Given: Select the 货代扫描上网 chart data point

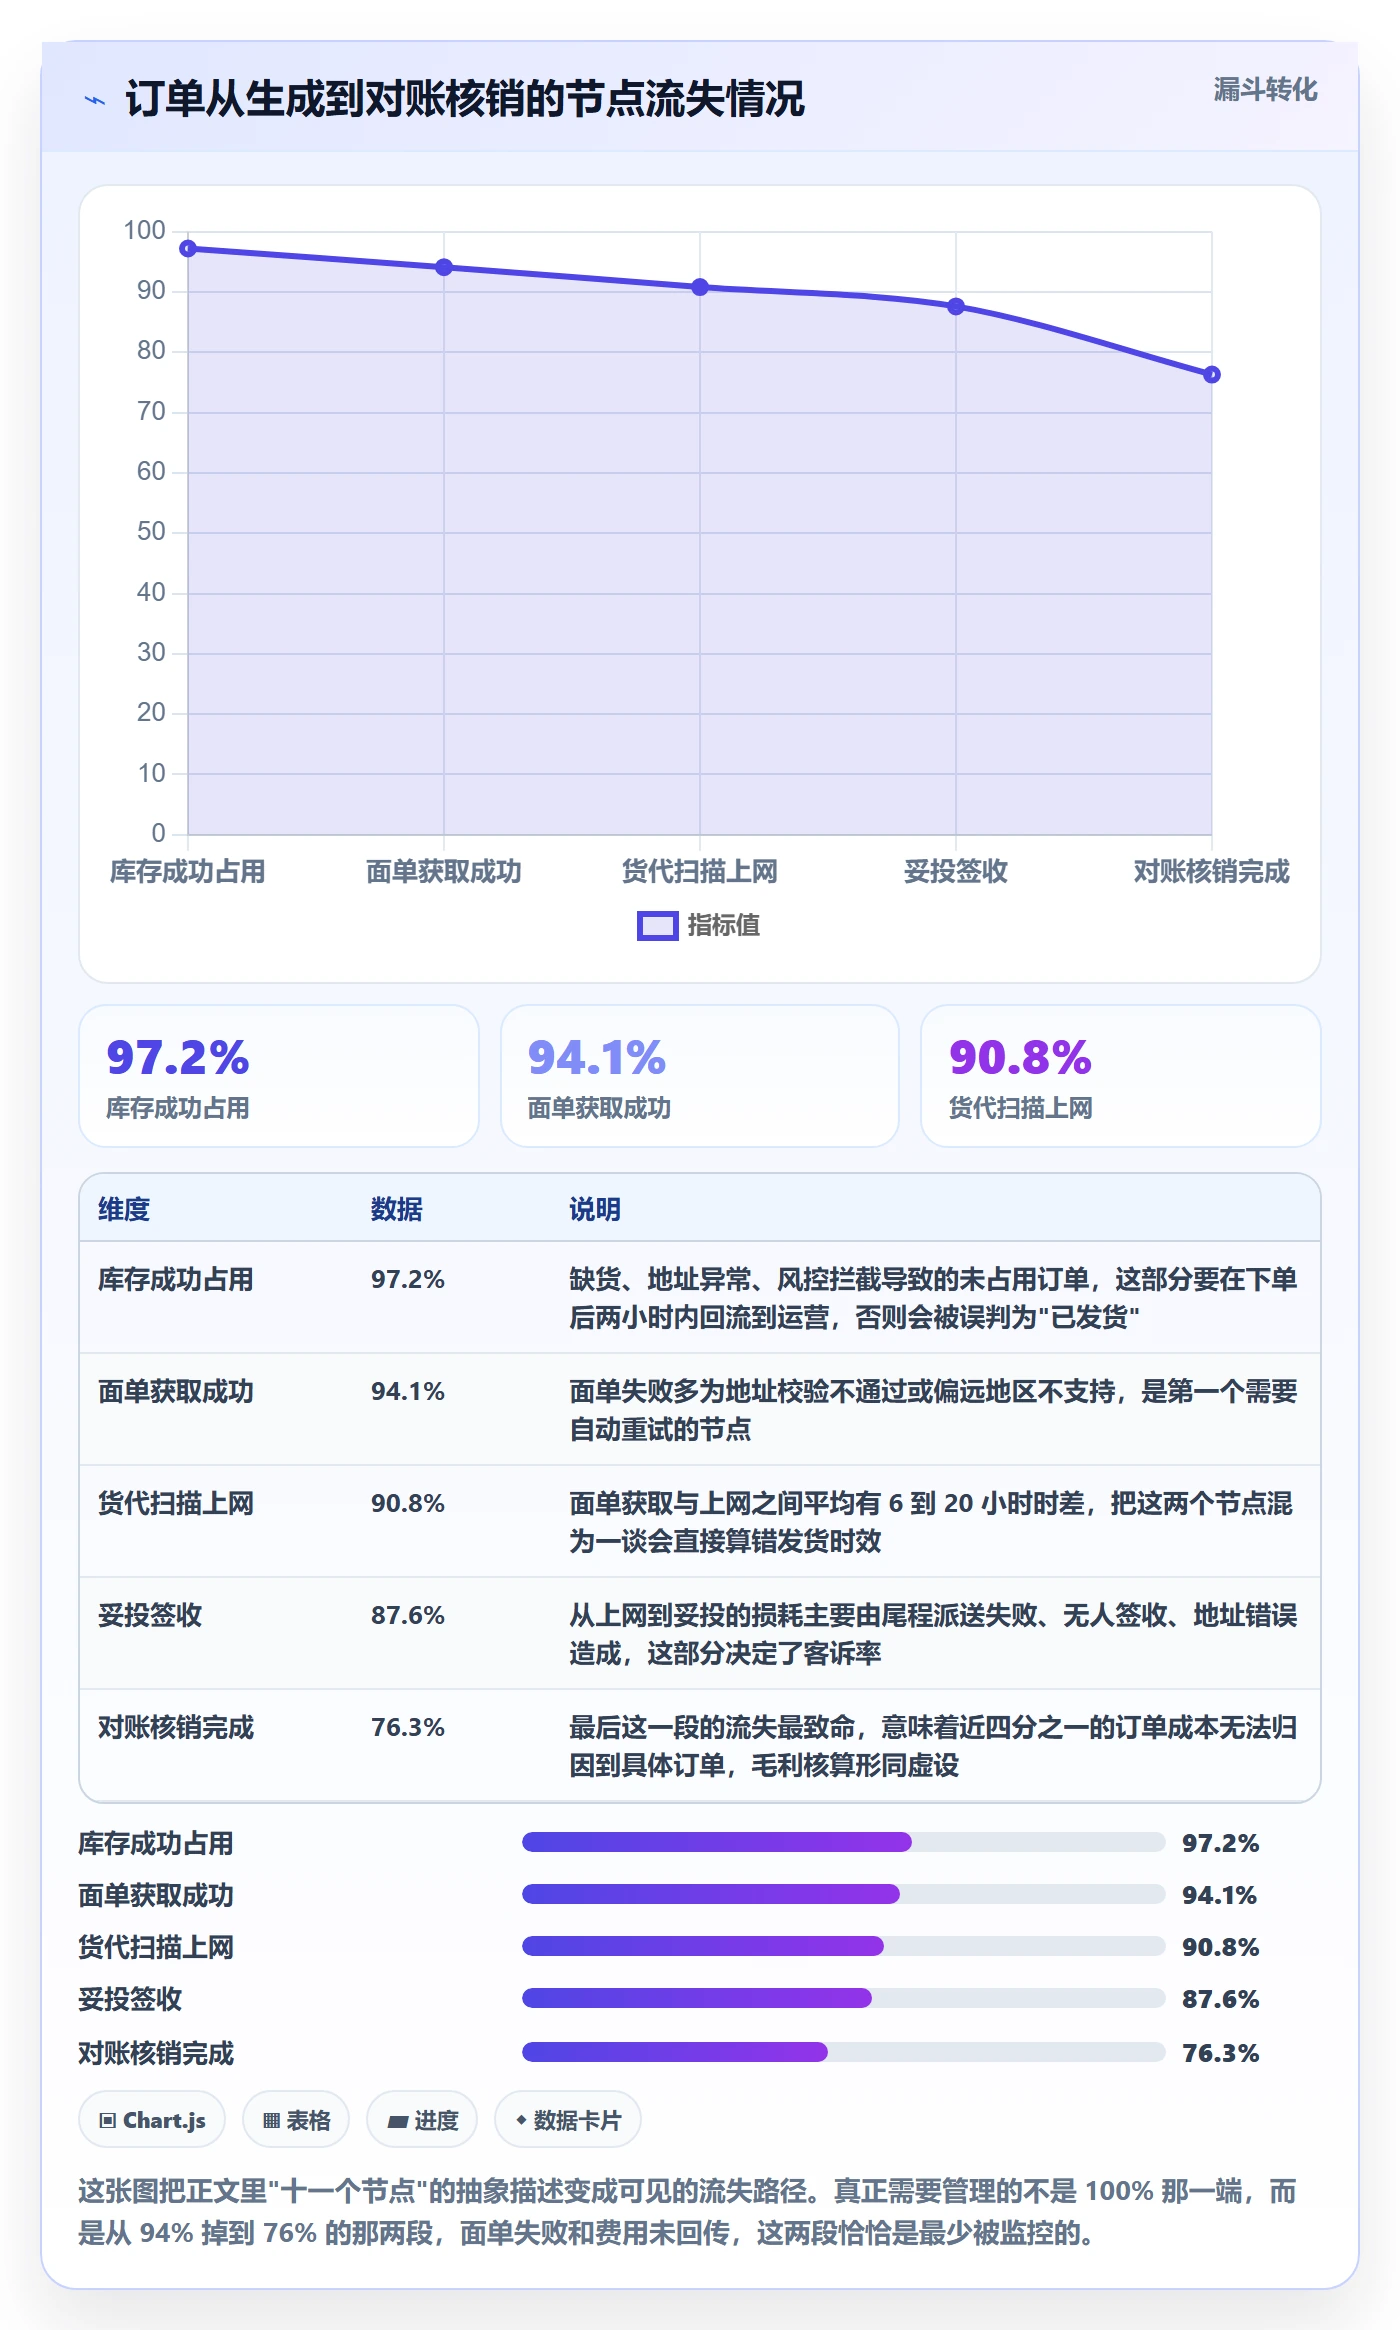Looking at the screenshot, I should (700, 287).
